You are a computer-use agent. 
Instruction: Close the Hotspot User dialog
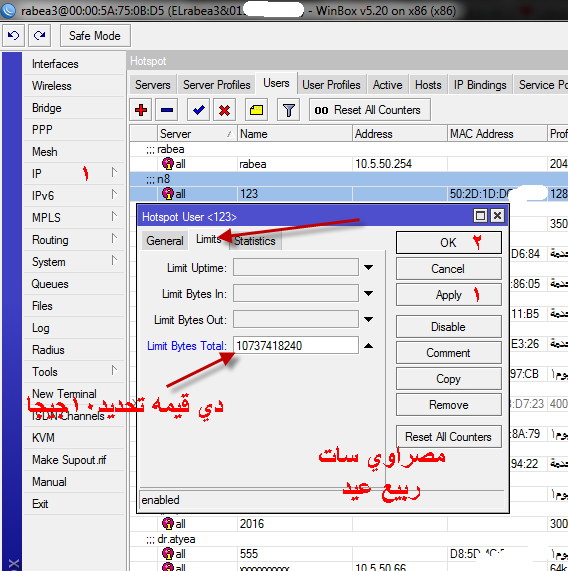coord(497,216)
